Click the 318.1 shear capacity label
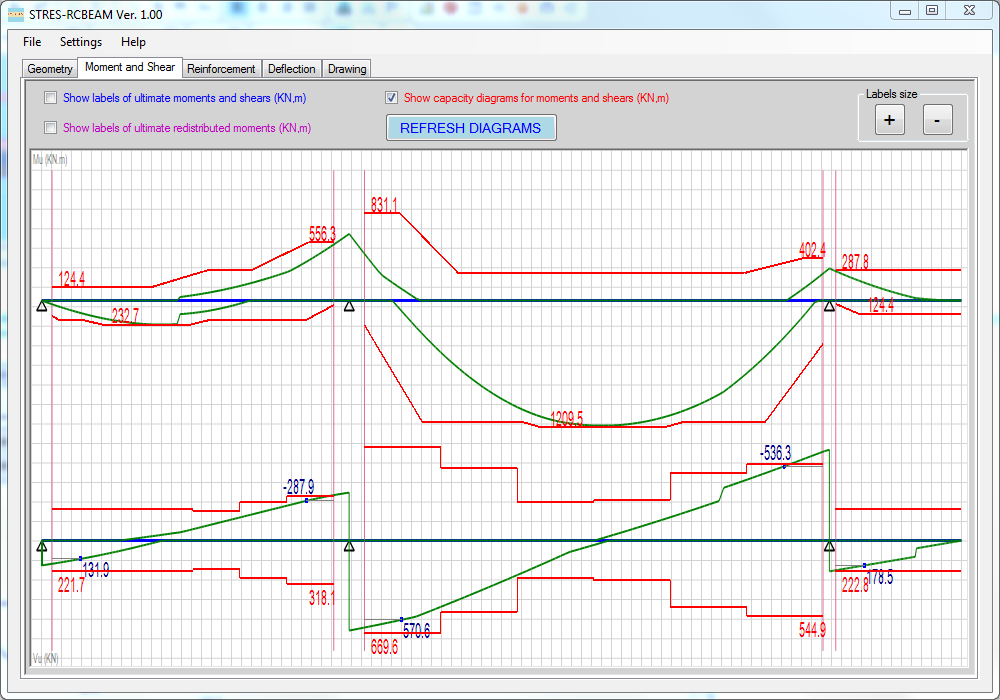 pos(321,598)
